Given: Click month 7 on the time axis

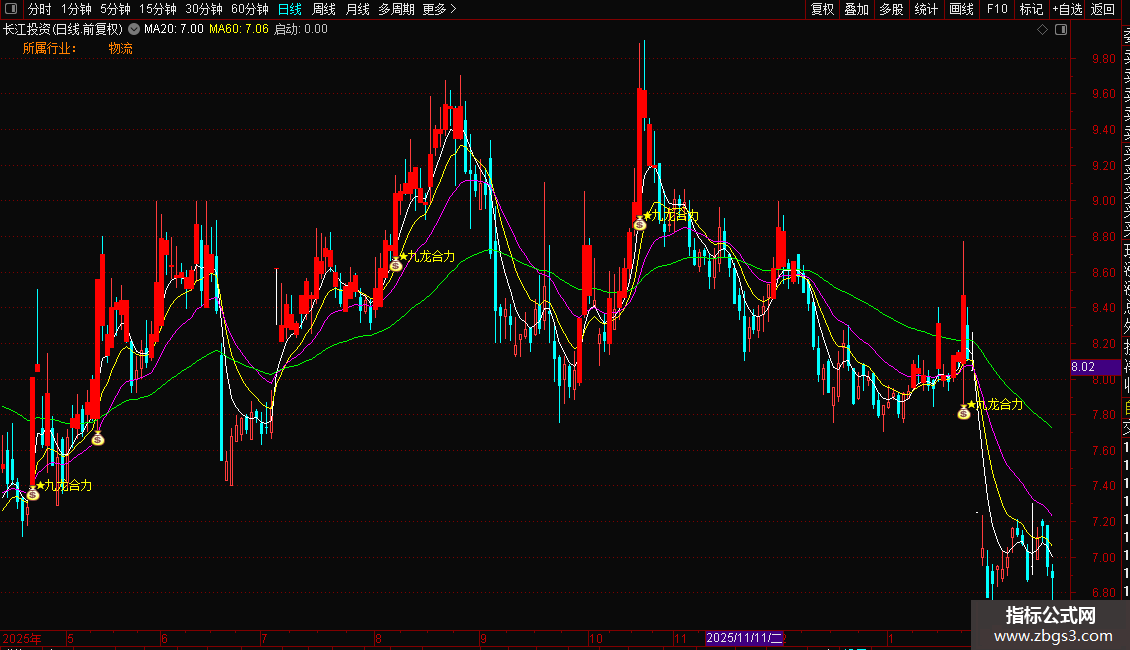Looking at the screenshot, I should pos(264,638).
